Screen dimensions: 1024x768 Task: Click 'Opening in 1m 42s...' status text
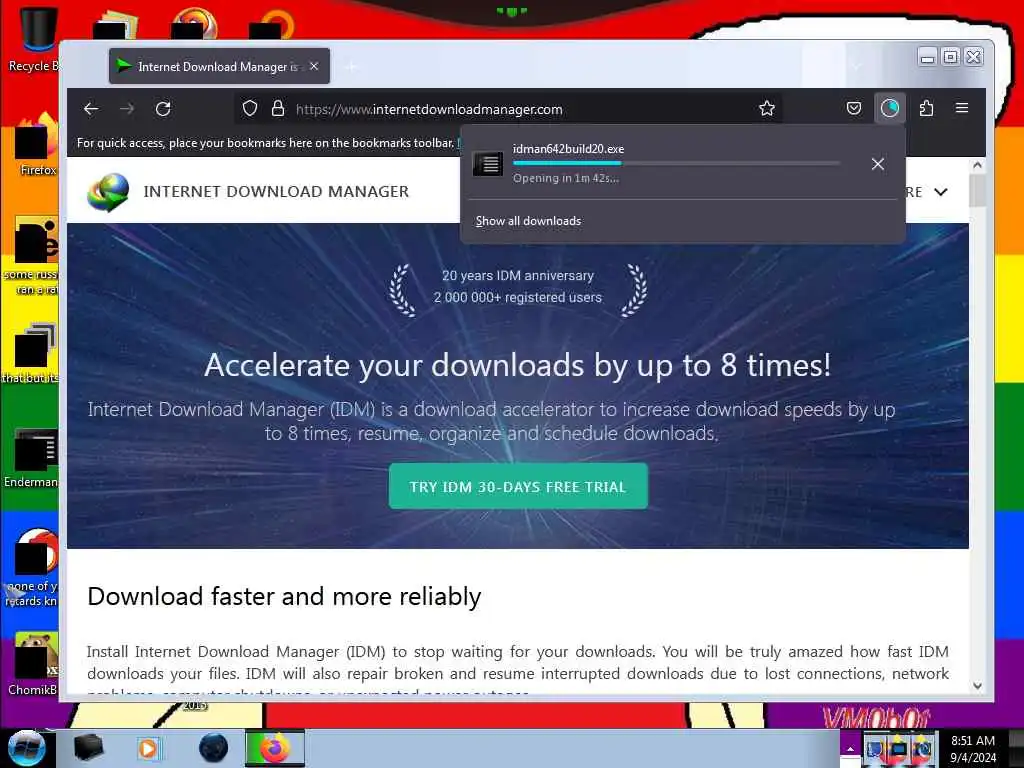tap(566, 178)
